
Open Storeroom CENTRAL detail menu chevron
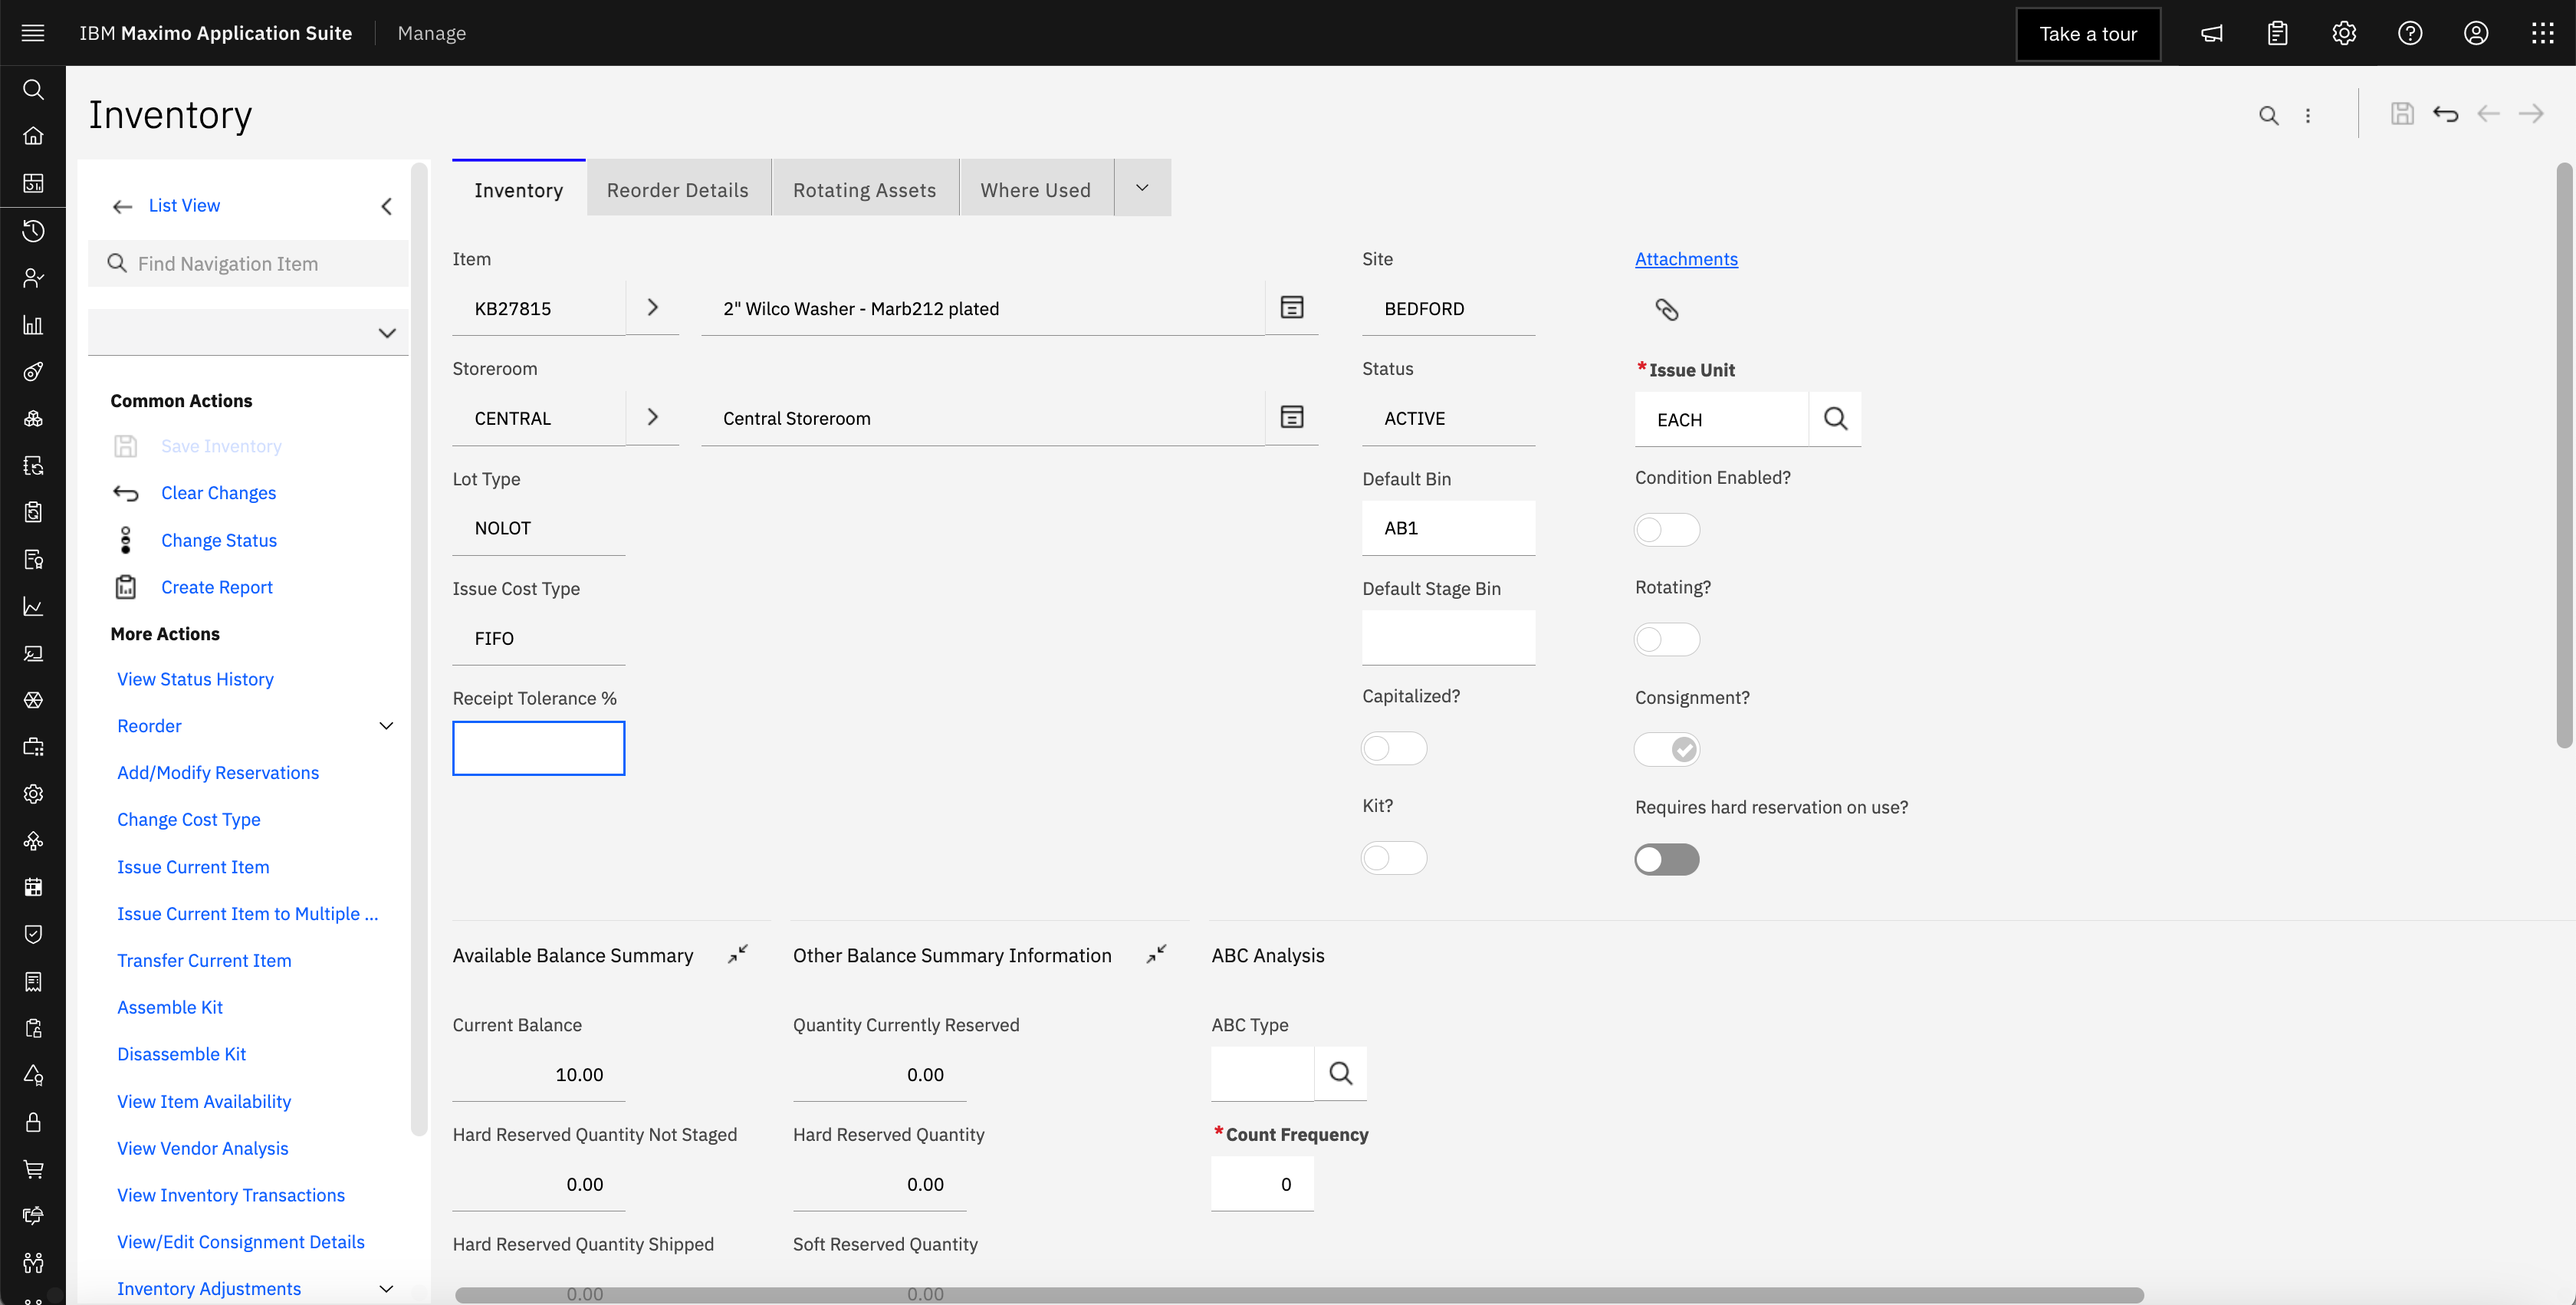tap(652, 417)
